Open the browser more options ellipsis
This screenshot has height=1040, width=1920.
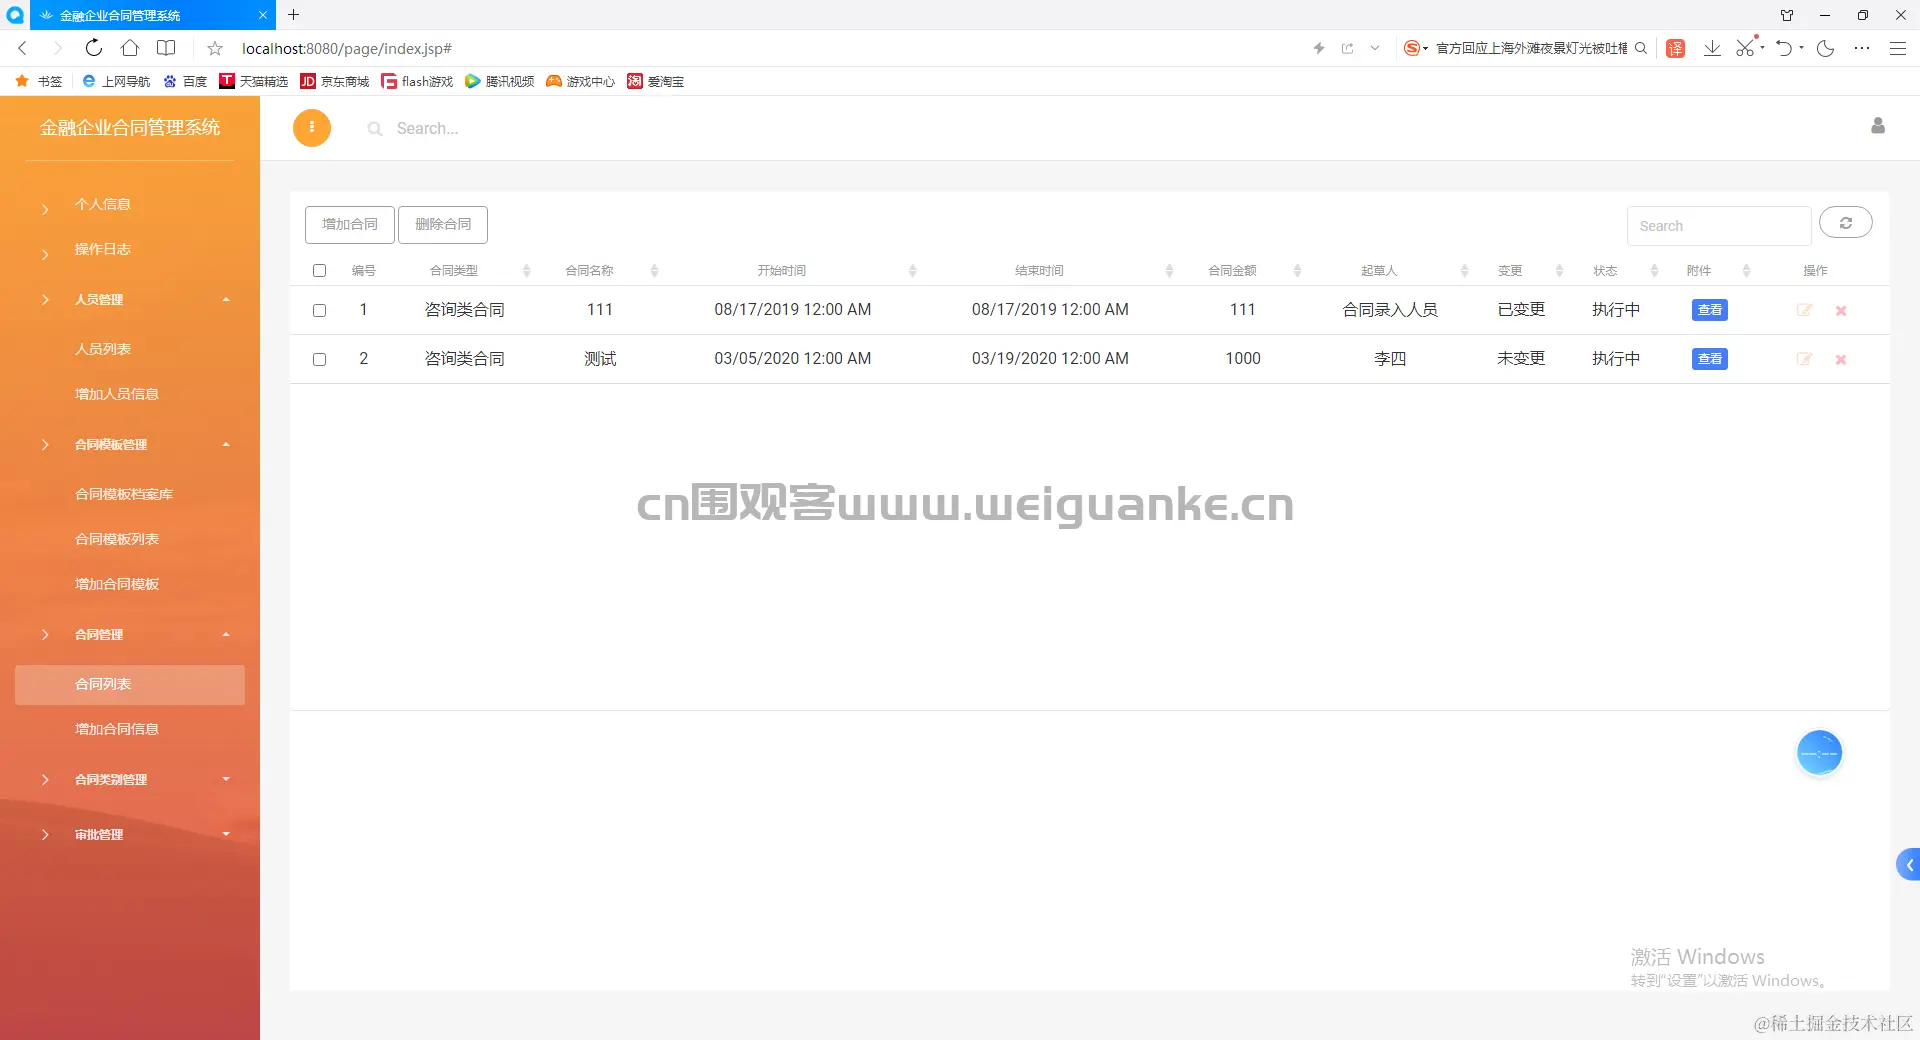click(1861, 48)
